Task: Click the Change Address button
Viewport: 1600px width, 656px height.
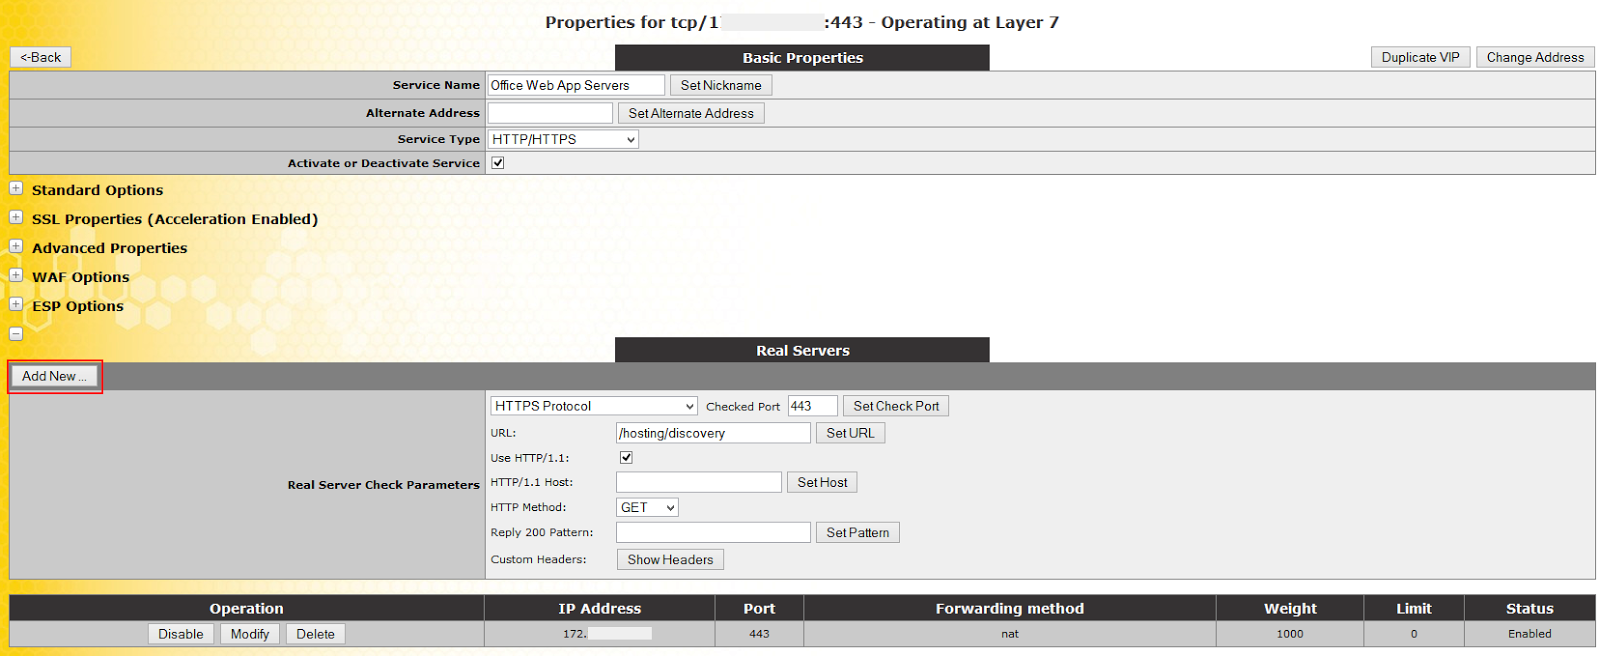Action: [1535, 58]
